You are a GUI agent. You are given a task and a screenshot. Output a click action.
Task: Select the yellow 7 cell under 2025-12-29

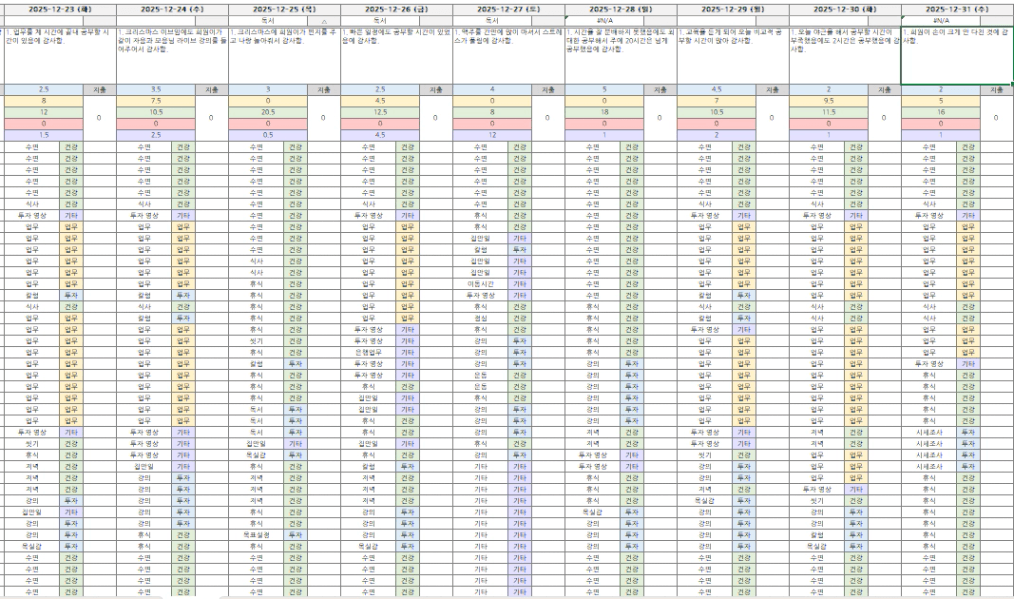(717, 101)
